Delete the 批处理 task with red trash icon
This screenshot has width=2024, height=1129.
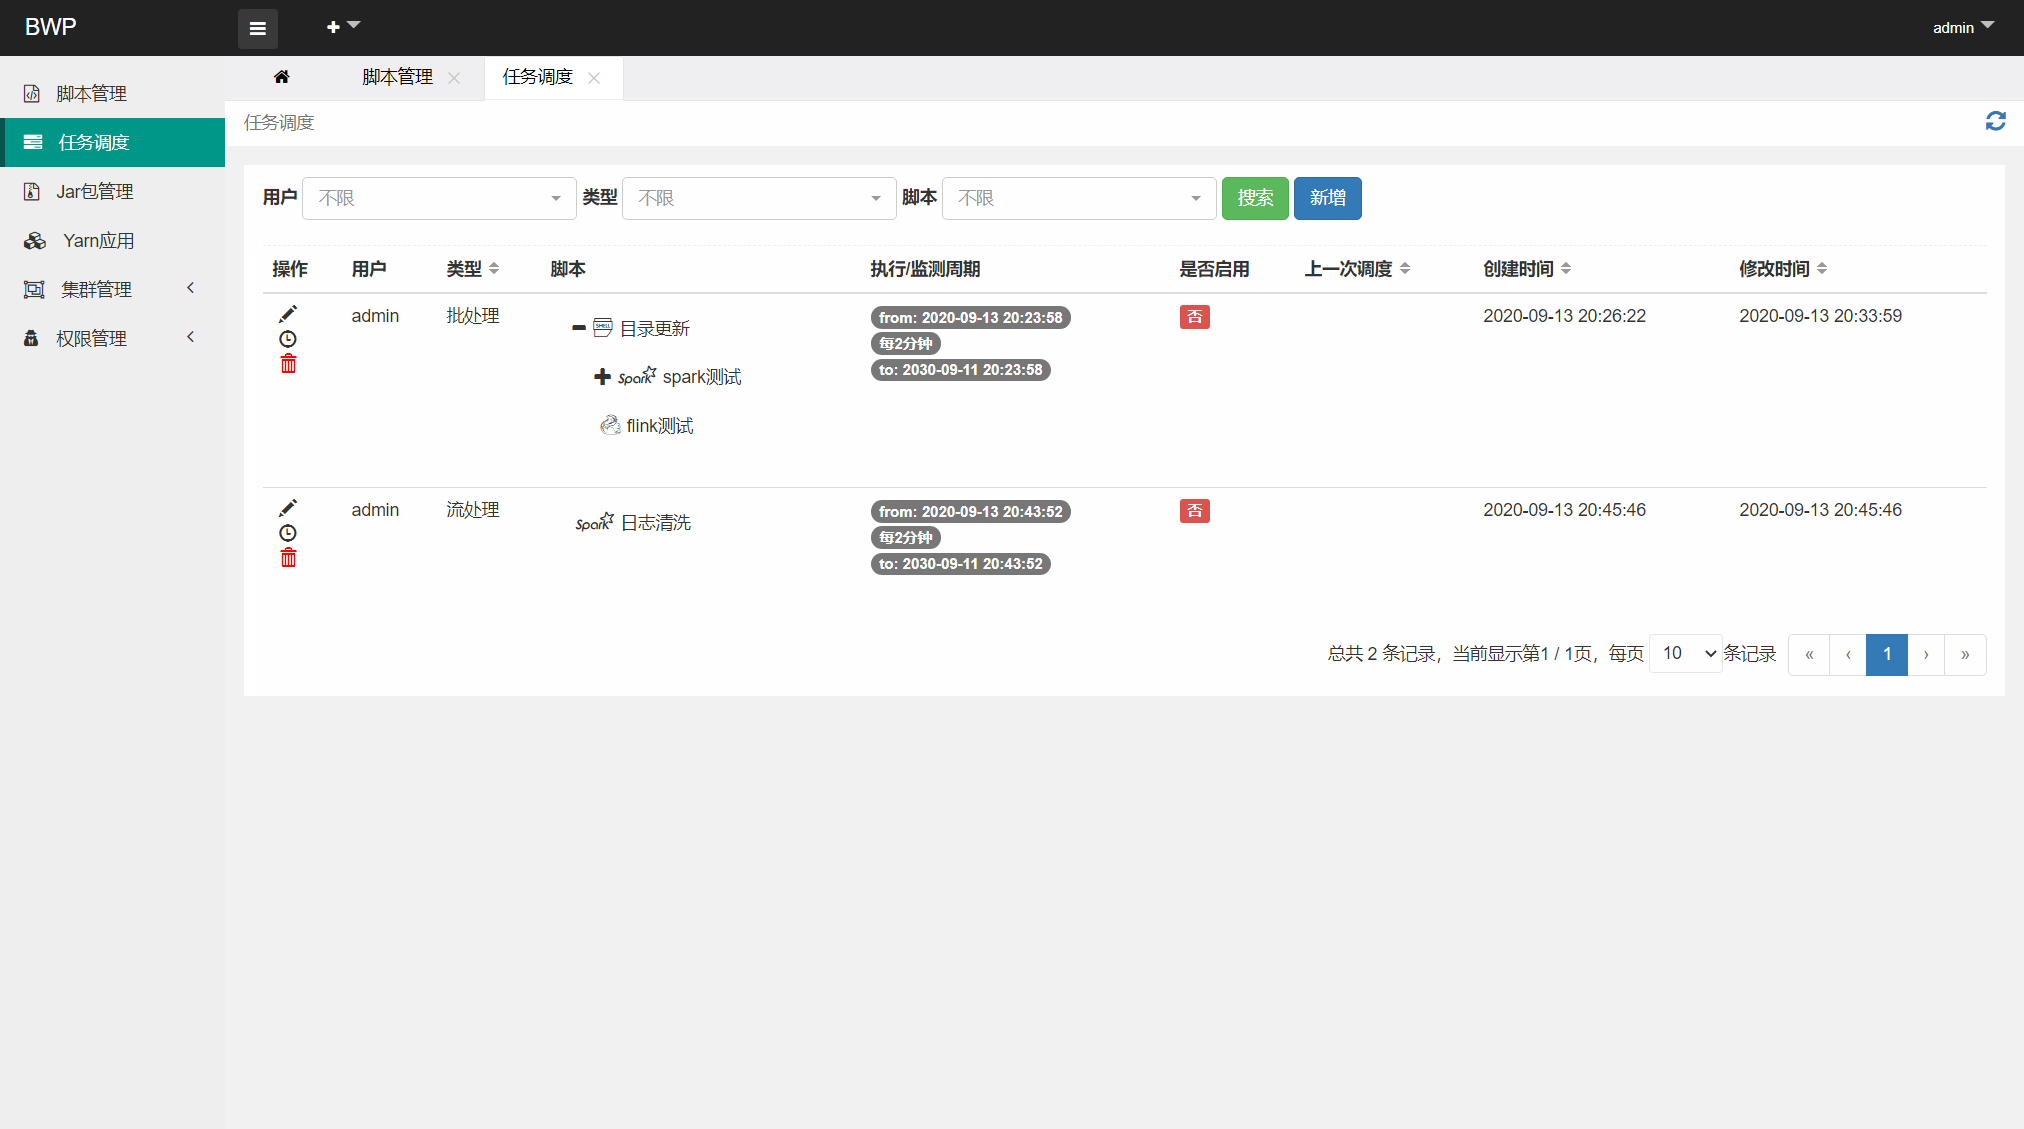coord(288,364)
